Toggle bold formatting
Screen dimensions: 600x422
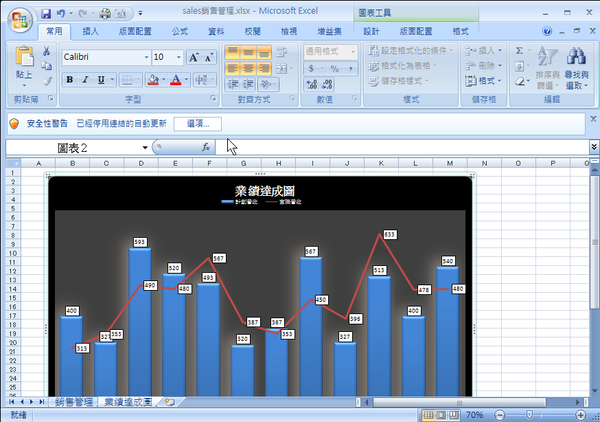coord(70,80)
